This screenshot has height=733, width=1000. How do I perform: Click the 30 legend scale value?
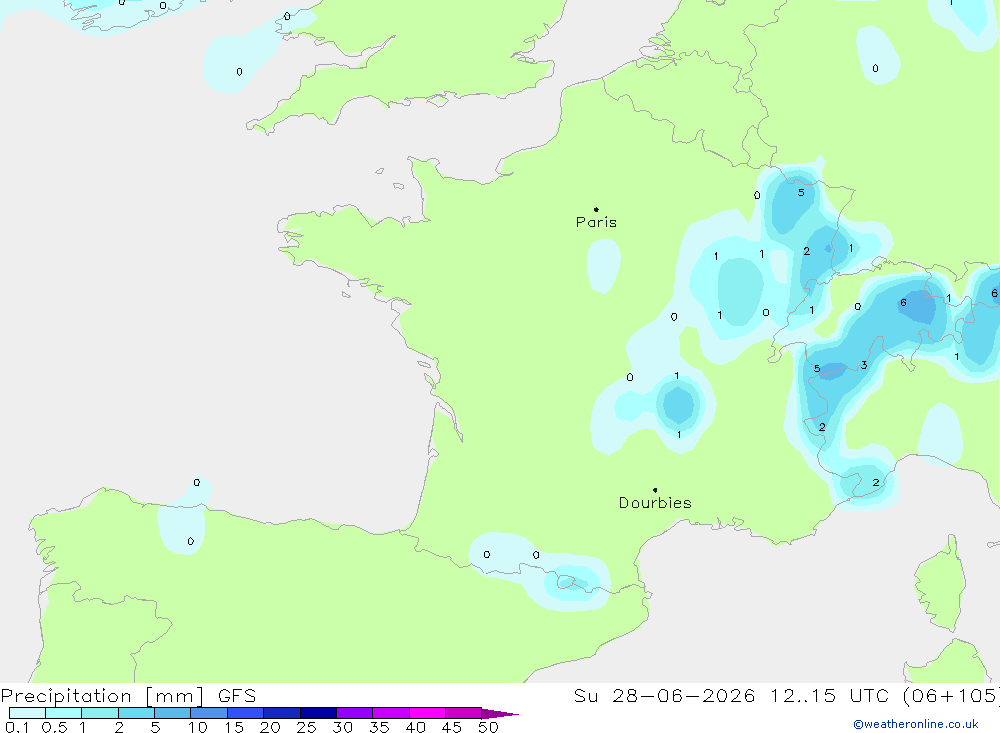pyautogui.click(x=342, y=727)
